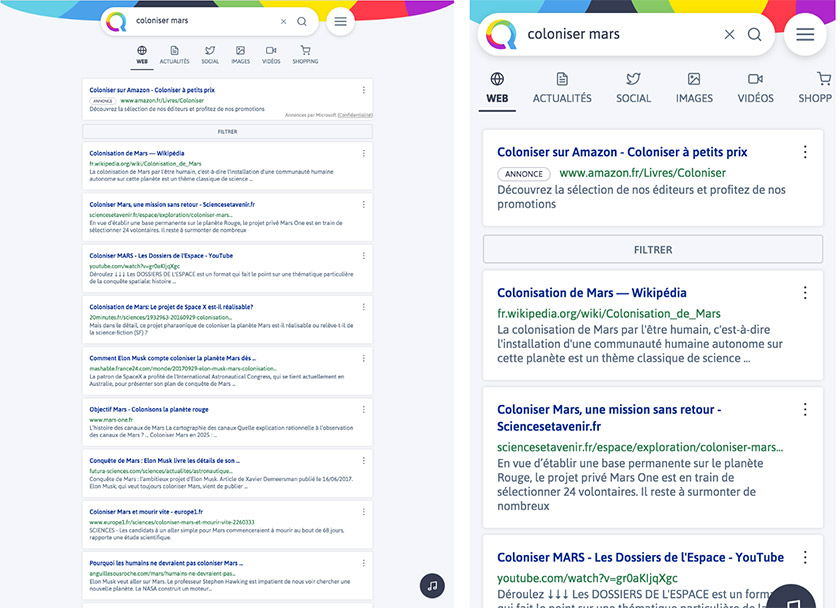The height and width of the screenshot is (608, 840).
Task: Open the SOCIAL tab in the left view
Action: point(210,55)
